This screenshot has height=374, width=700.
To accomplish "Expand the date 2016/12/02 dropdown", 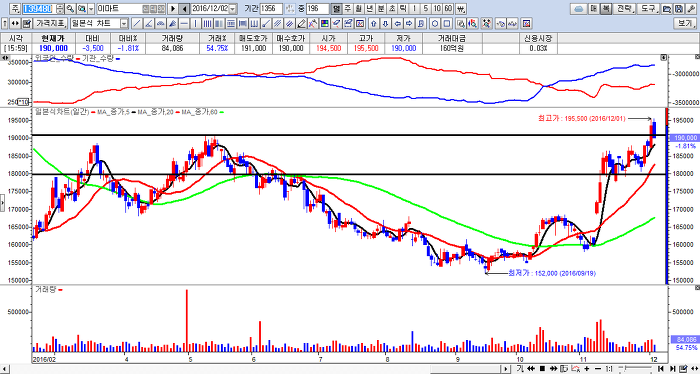I will (x=232, y=9).
